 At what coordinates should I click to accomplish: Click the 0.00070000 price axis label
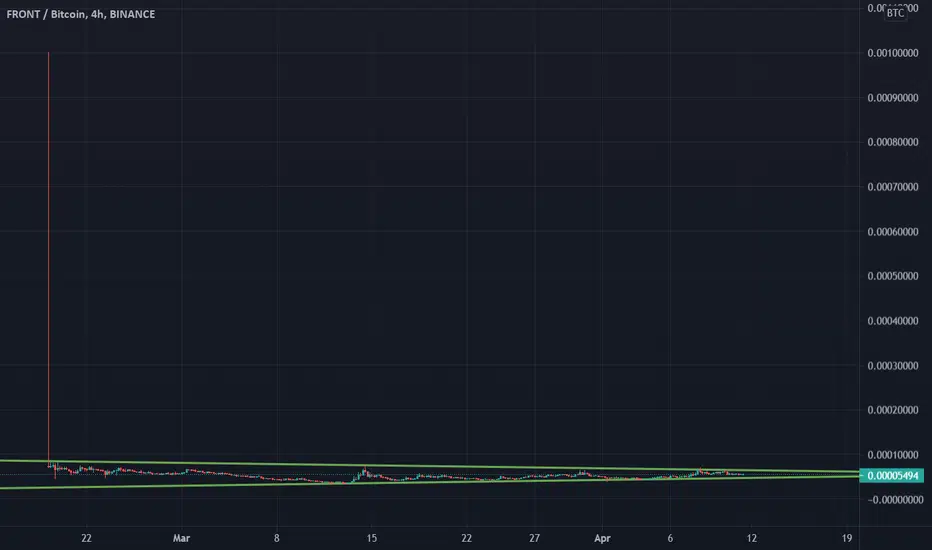(893, 187)
